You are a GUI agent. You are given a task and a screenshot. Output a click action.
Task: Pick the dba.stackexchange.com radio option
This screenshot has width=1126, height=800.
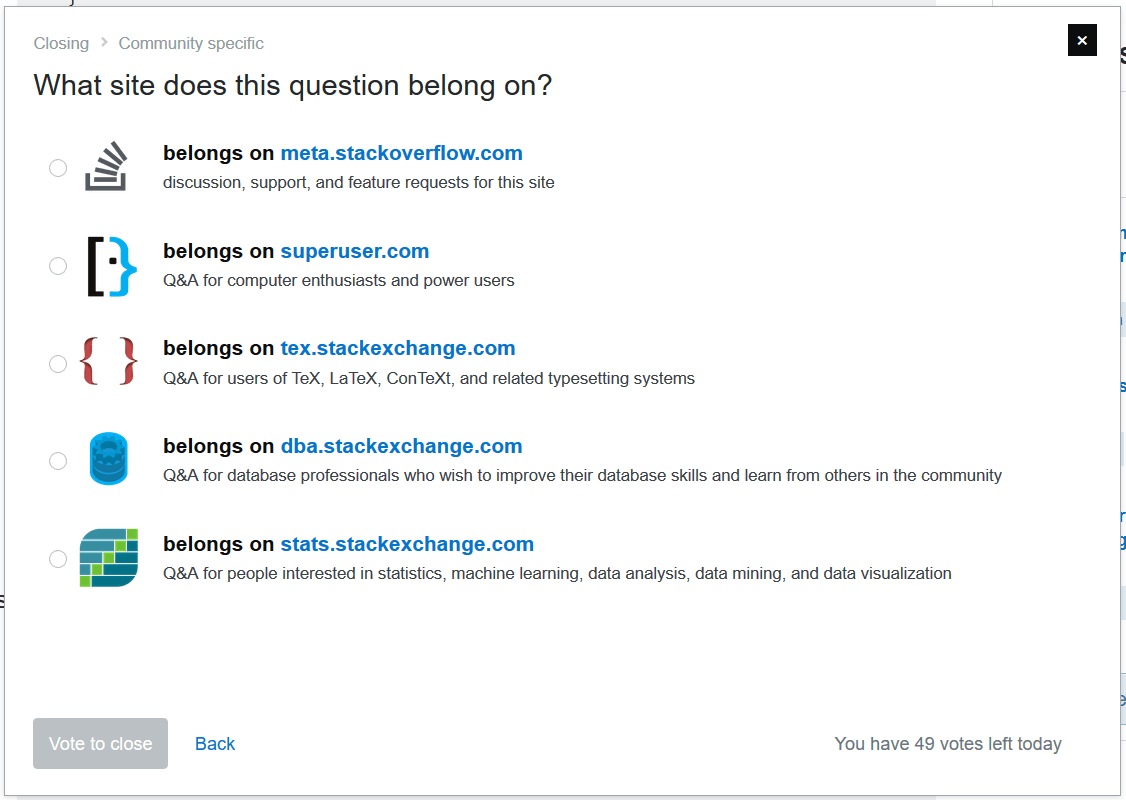coord(58,461)
